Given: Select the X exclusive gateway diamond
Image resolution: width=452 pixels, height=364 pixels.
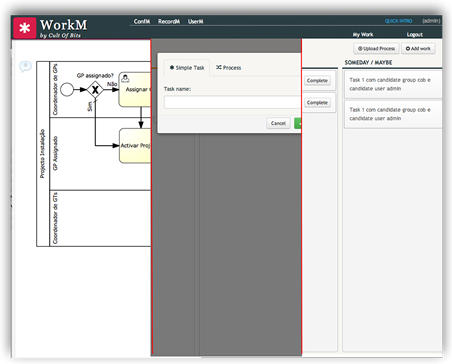Looking at the screenshot, I should click(x=95, y=89).
